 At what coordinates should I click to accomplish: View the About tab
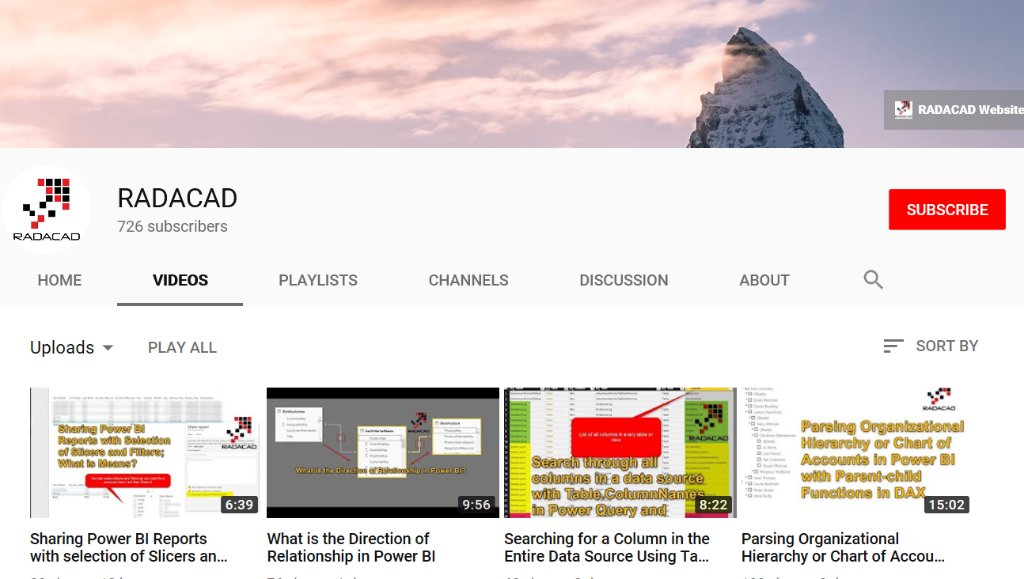click(764, 280)
